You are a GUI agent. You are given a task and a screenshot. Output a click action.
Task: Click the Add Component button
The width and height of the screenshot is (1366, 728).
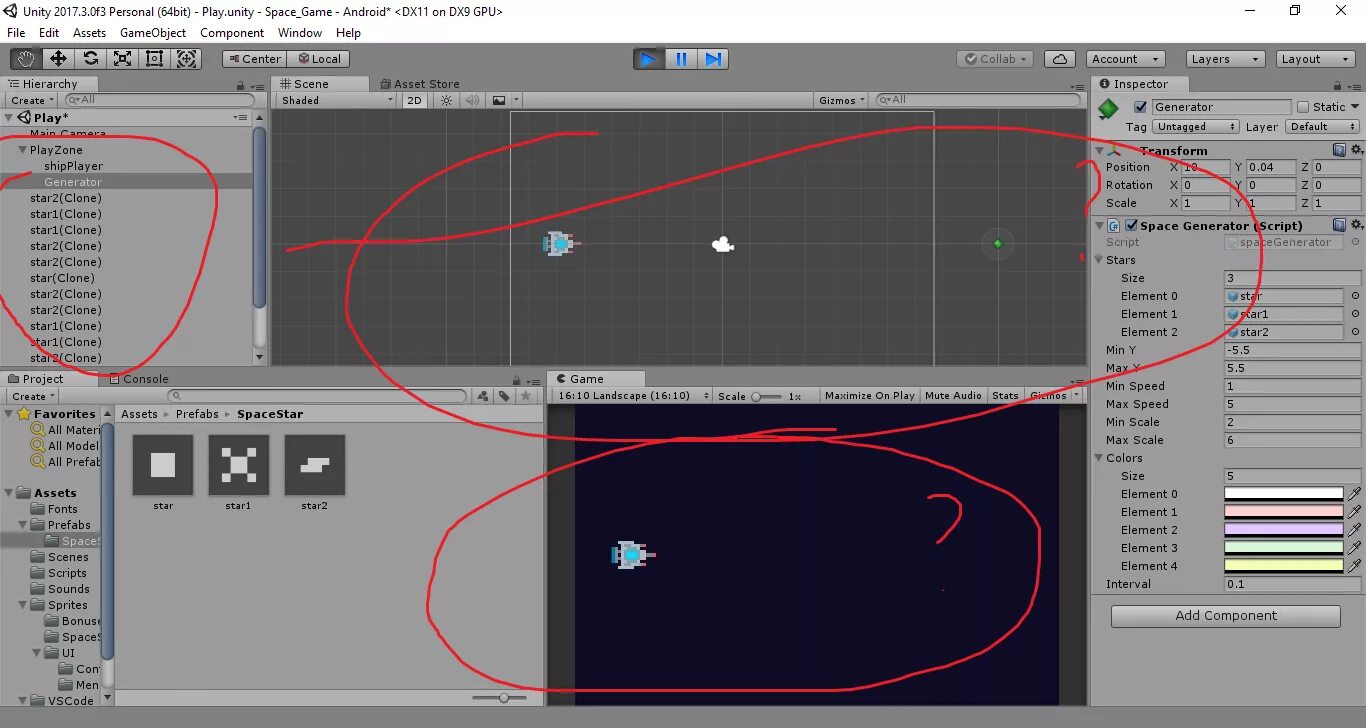pyautogui.click(x=1226, y=616)
